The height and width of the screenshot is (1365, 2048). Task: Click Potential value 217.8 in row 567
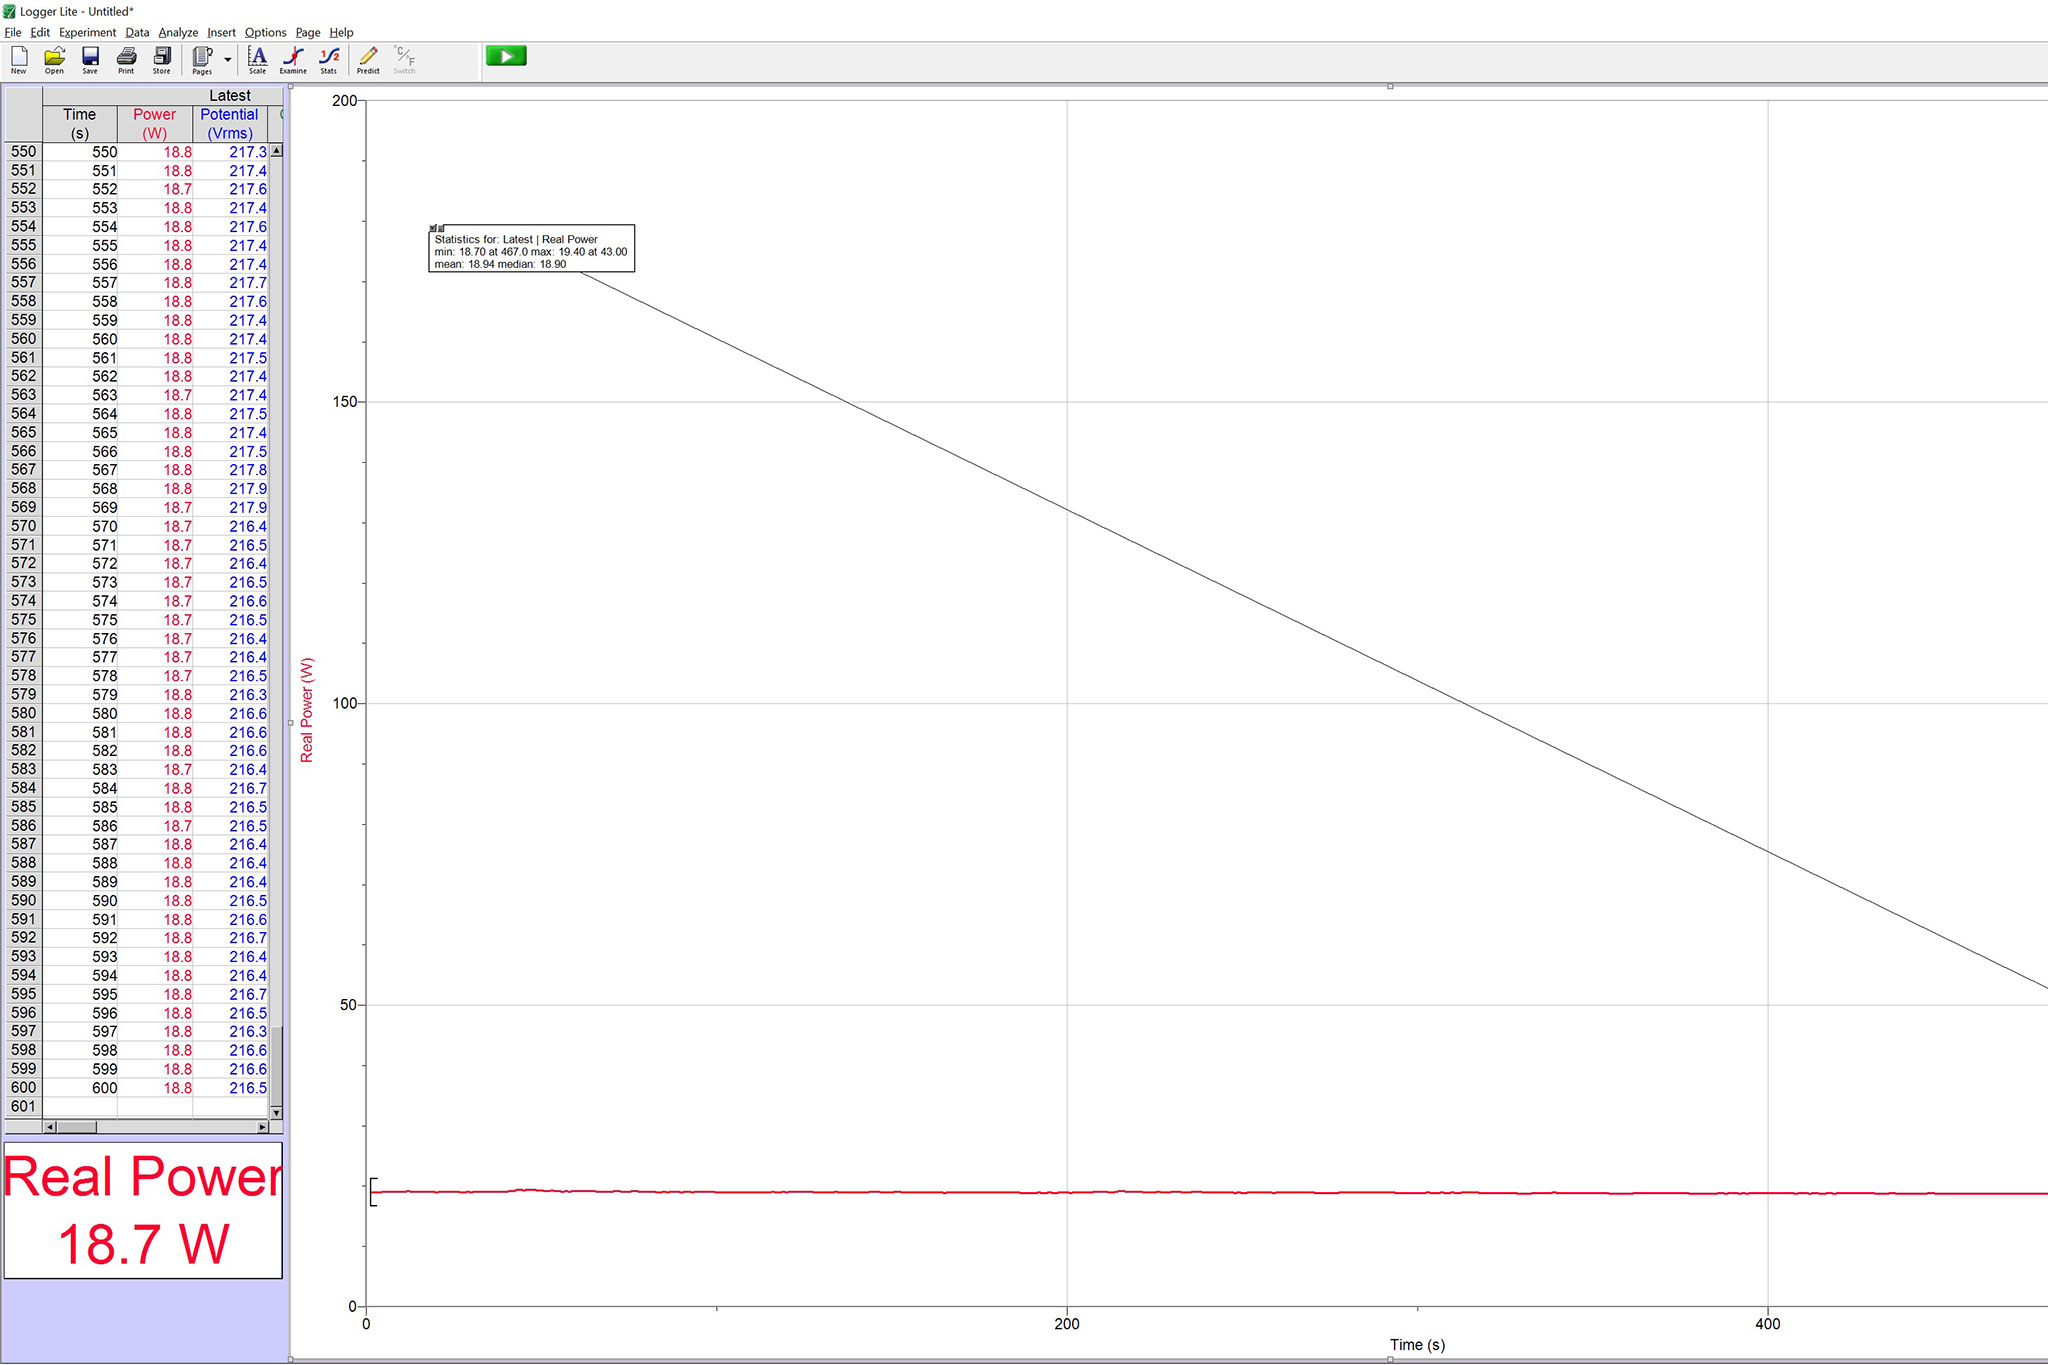248,470
